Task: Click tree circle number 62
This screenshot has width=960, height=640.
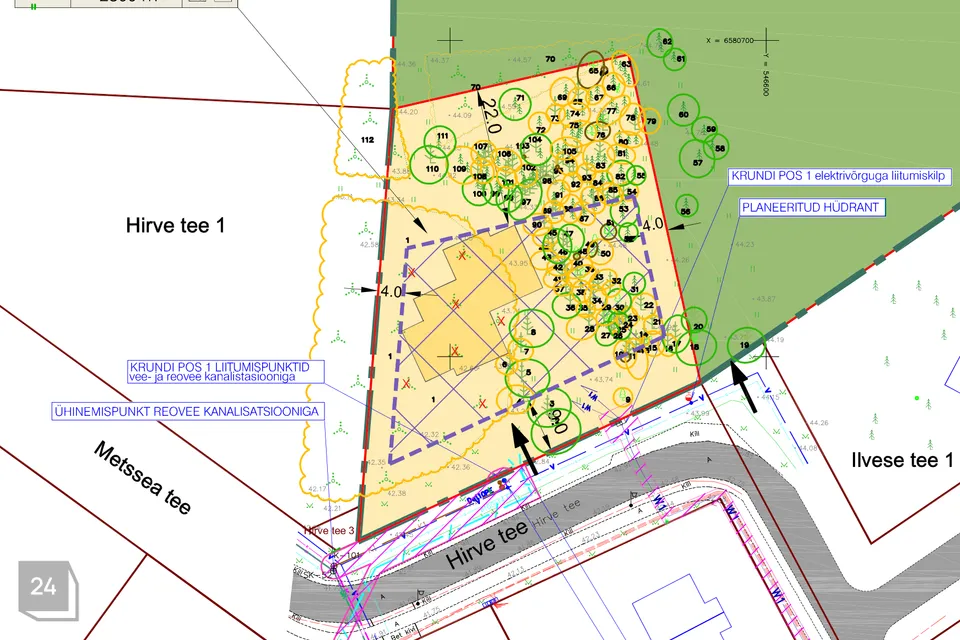Action: (660, 42)
